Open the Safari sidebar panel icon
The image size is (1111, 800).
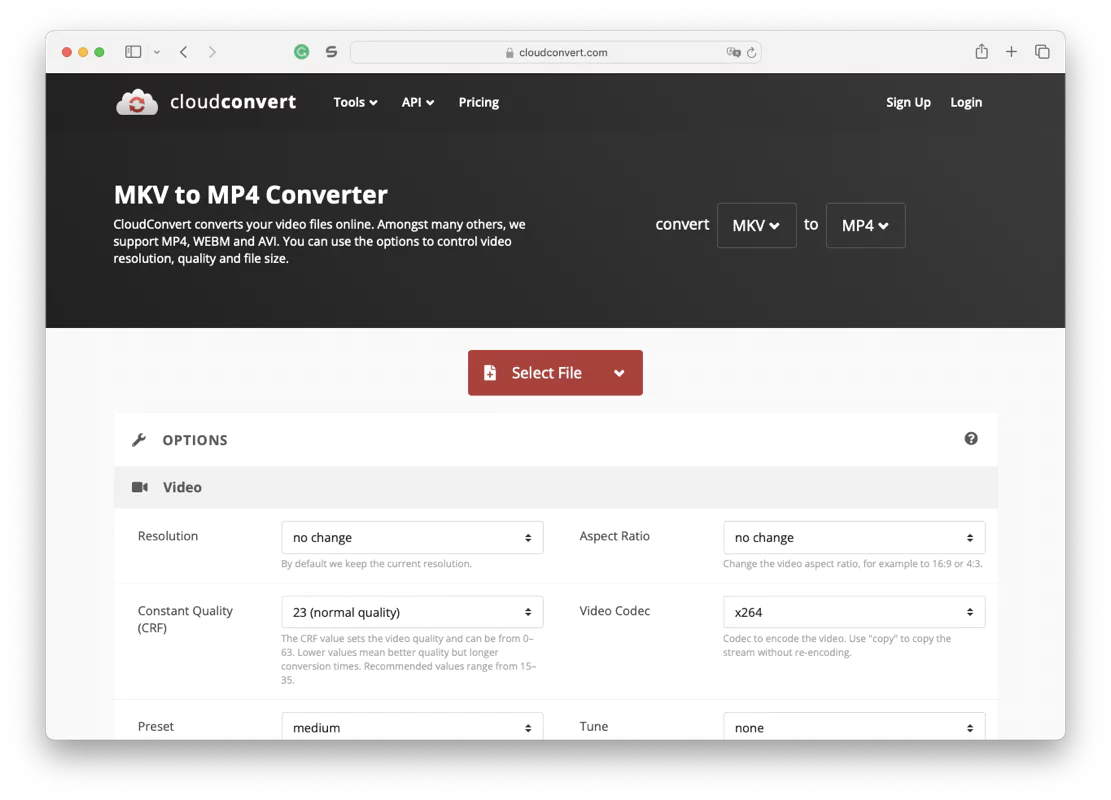coord(133,52)
